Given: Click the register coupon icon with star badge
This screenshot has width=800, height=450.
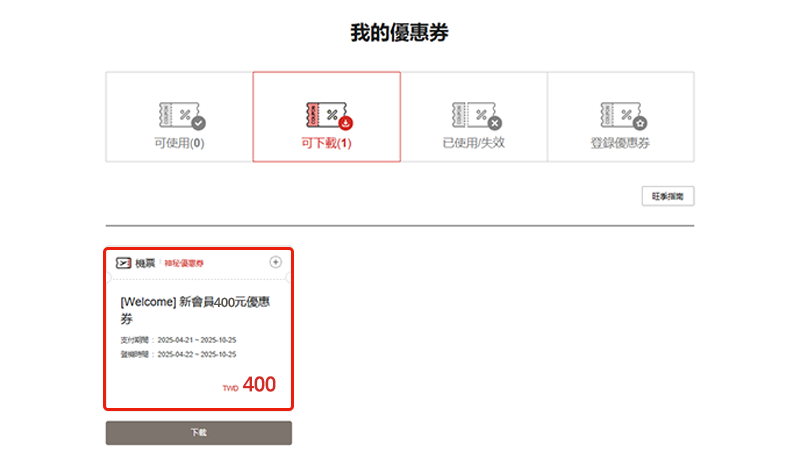Looking at the screenshot, I should (x=621, y=116).
